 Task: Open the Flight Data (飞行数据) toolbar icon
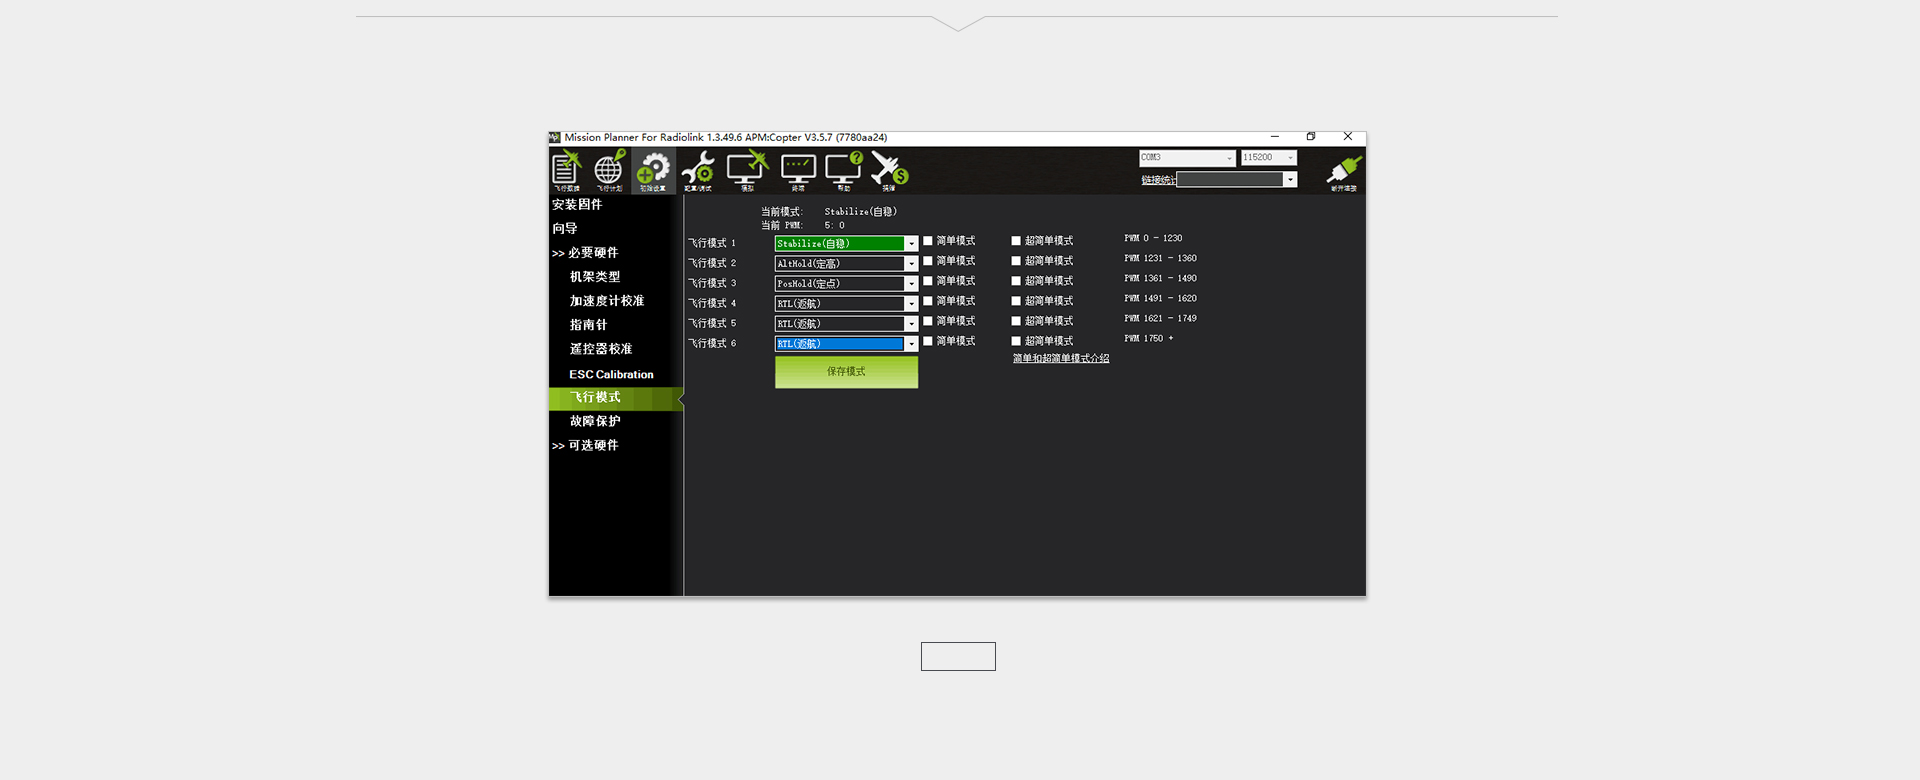click(567, 171)
